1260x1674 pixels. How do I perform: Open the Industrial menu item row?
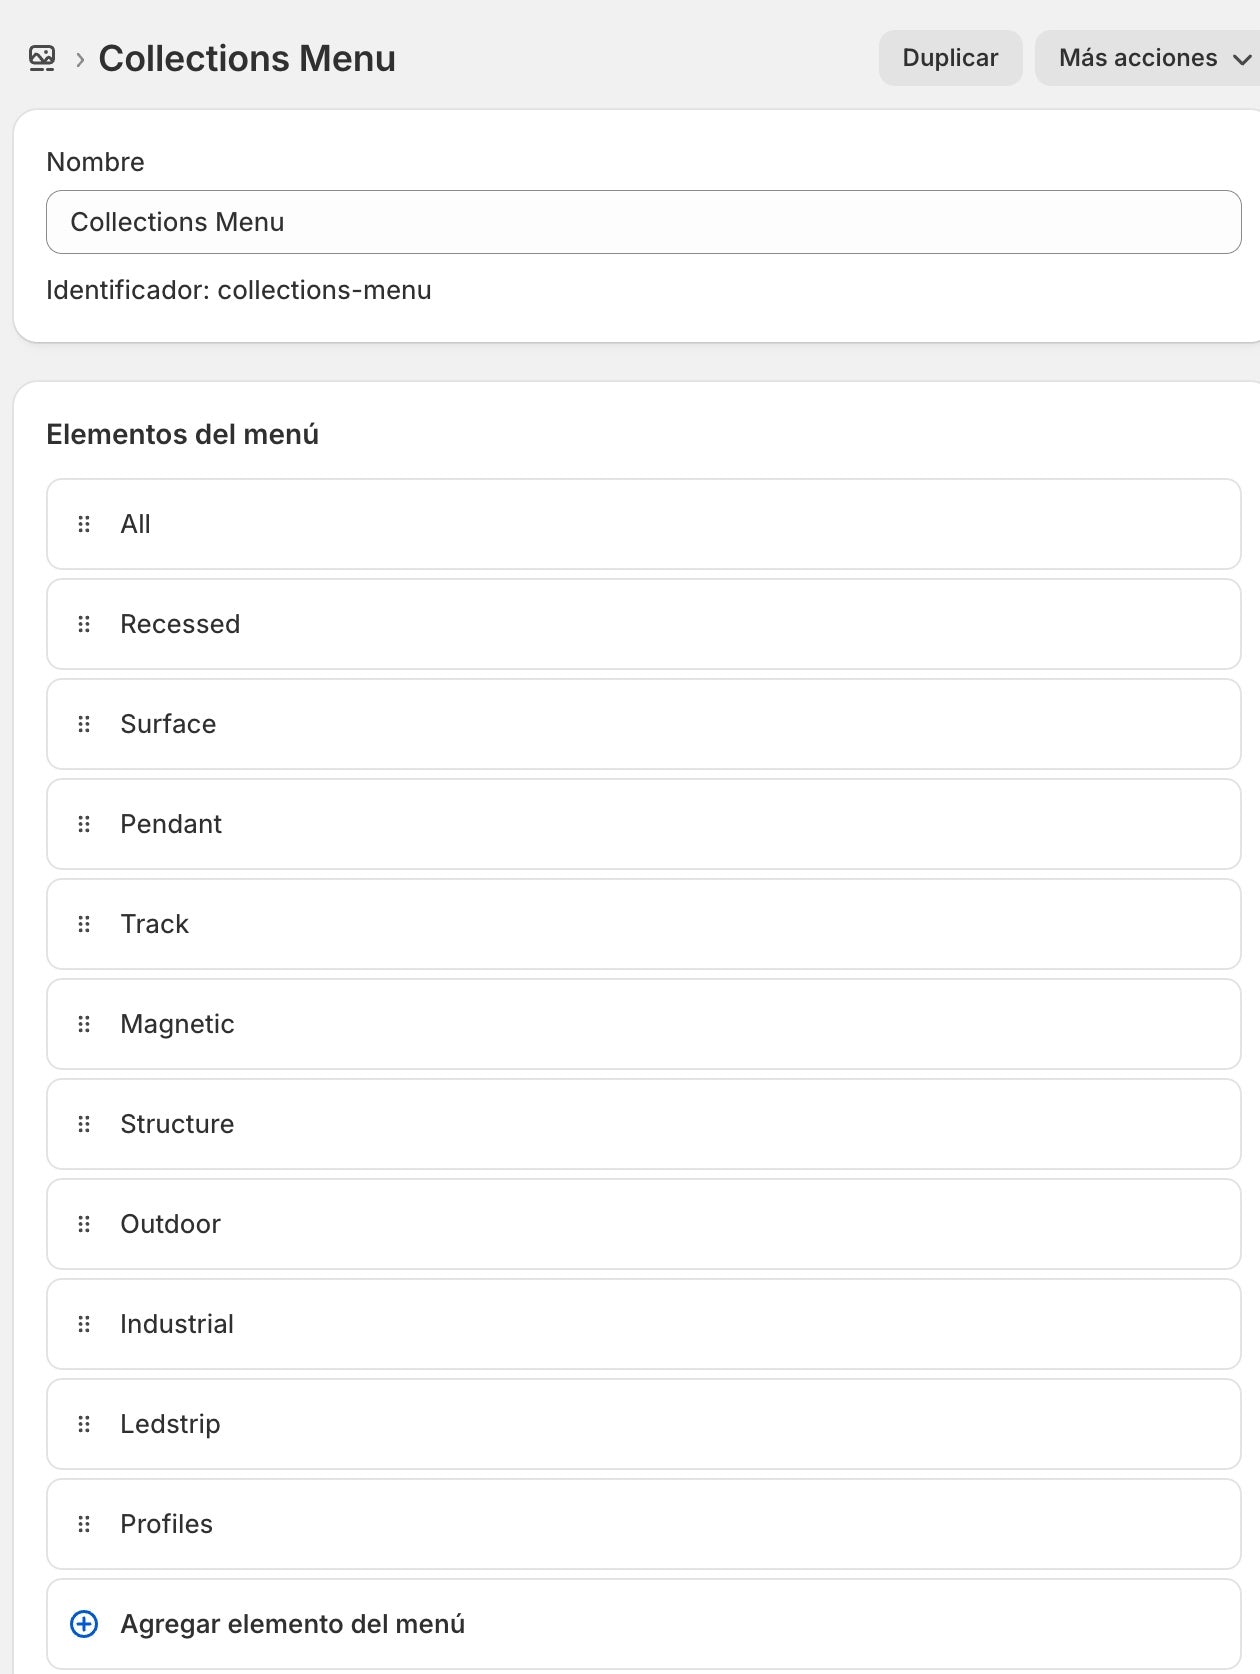point(644,1324)
